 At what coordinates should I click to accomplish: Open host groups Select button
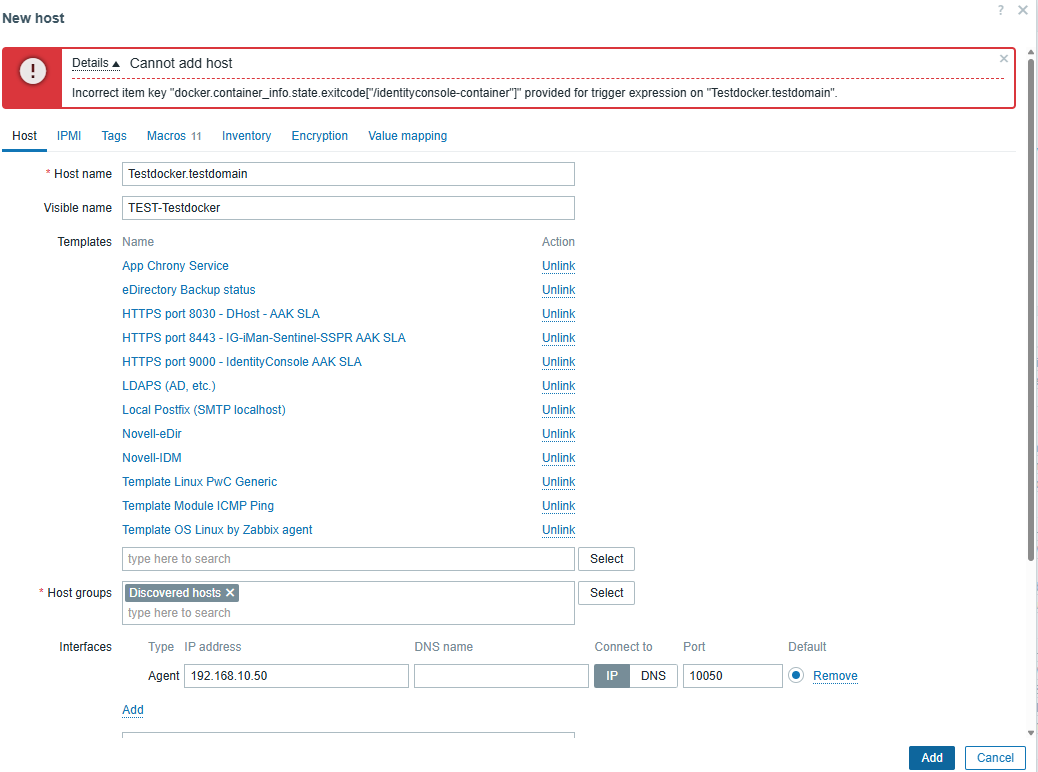pyautogui.click(x=606, y=593)
